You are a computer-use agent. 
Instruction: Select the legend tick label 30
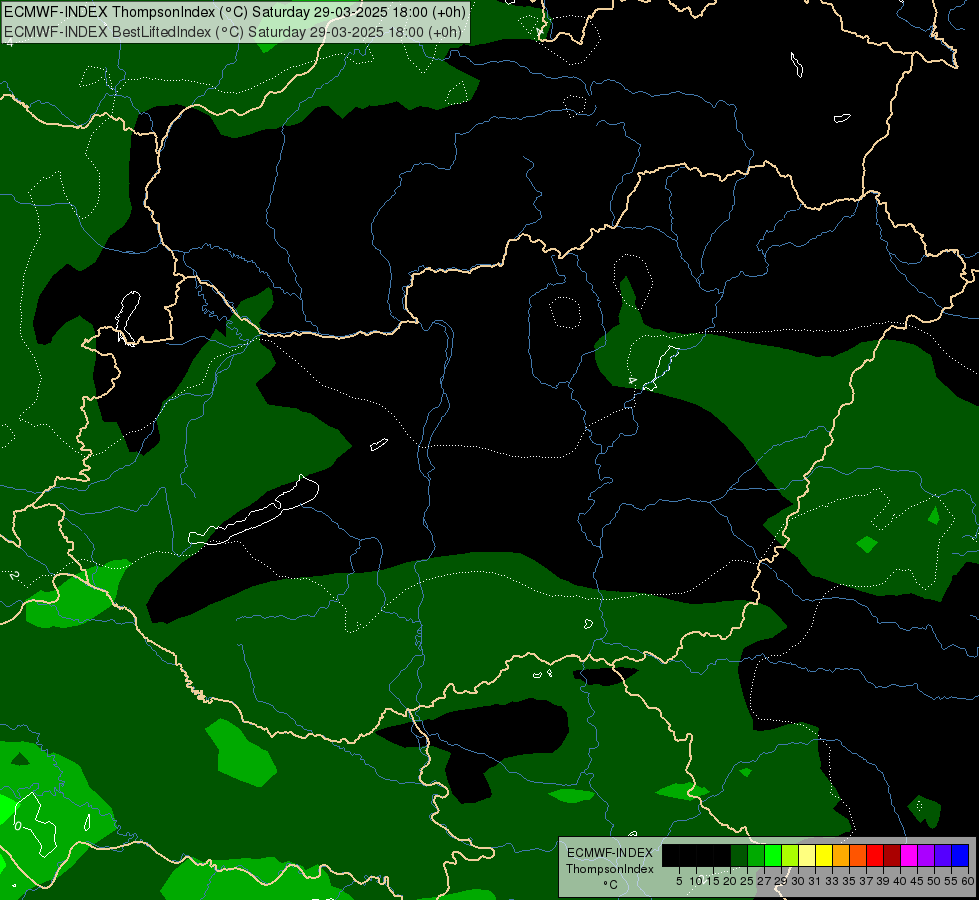pyautogui.click(x=798, y=881)
